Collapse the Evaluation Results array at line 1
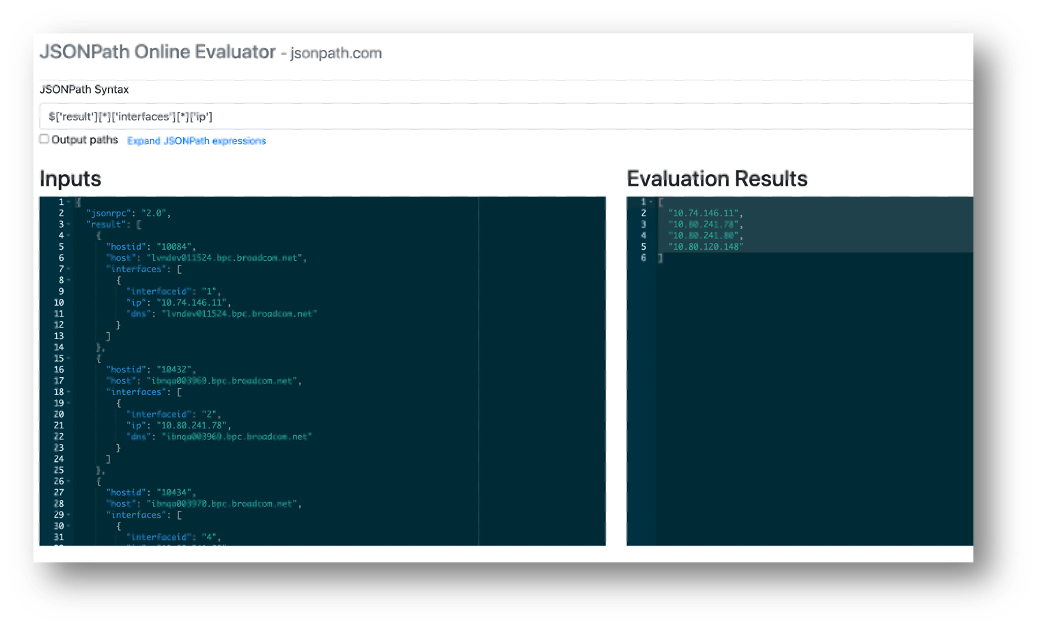 point(652,202)
